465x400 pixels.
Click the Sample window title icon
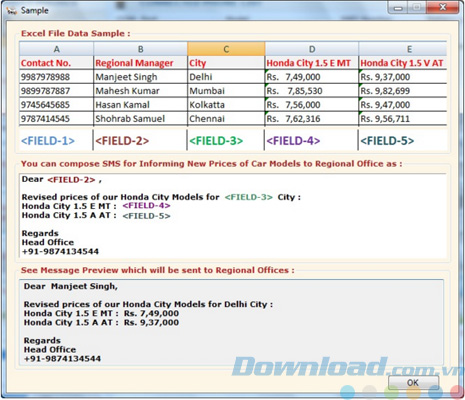11,10
